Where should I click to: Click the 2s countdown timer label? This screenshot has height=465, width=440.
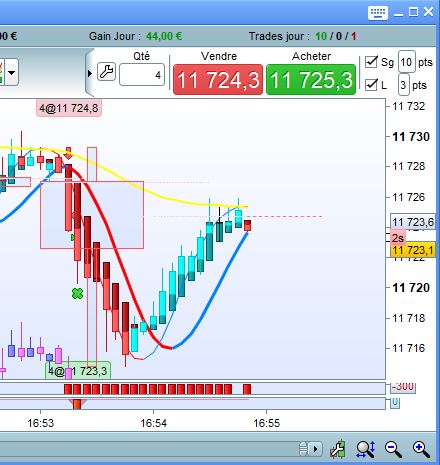click(398, 238)
